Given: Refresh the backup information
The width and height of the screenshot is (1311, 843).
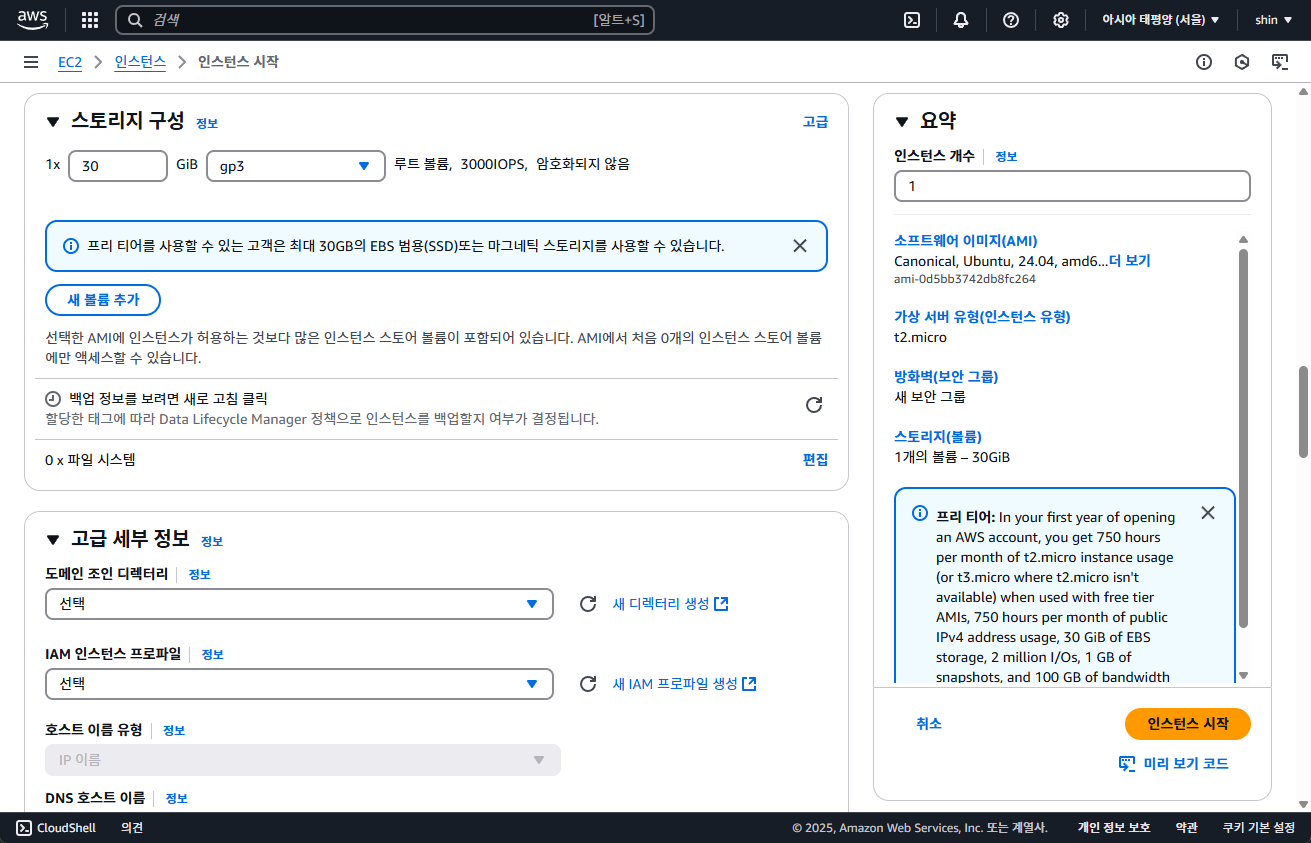Looking at the screenshot, I should (814, 405).
